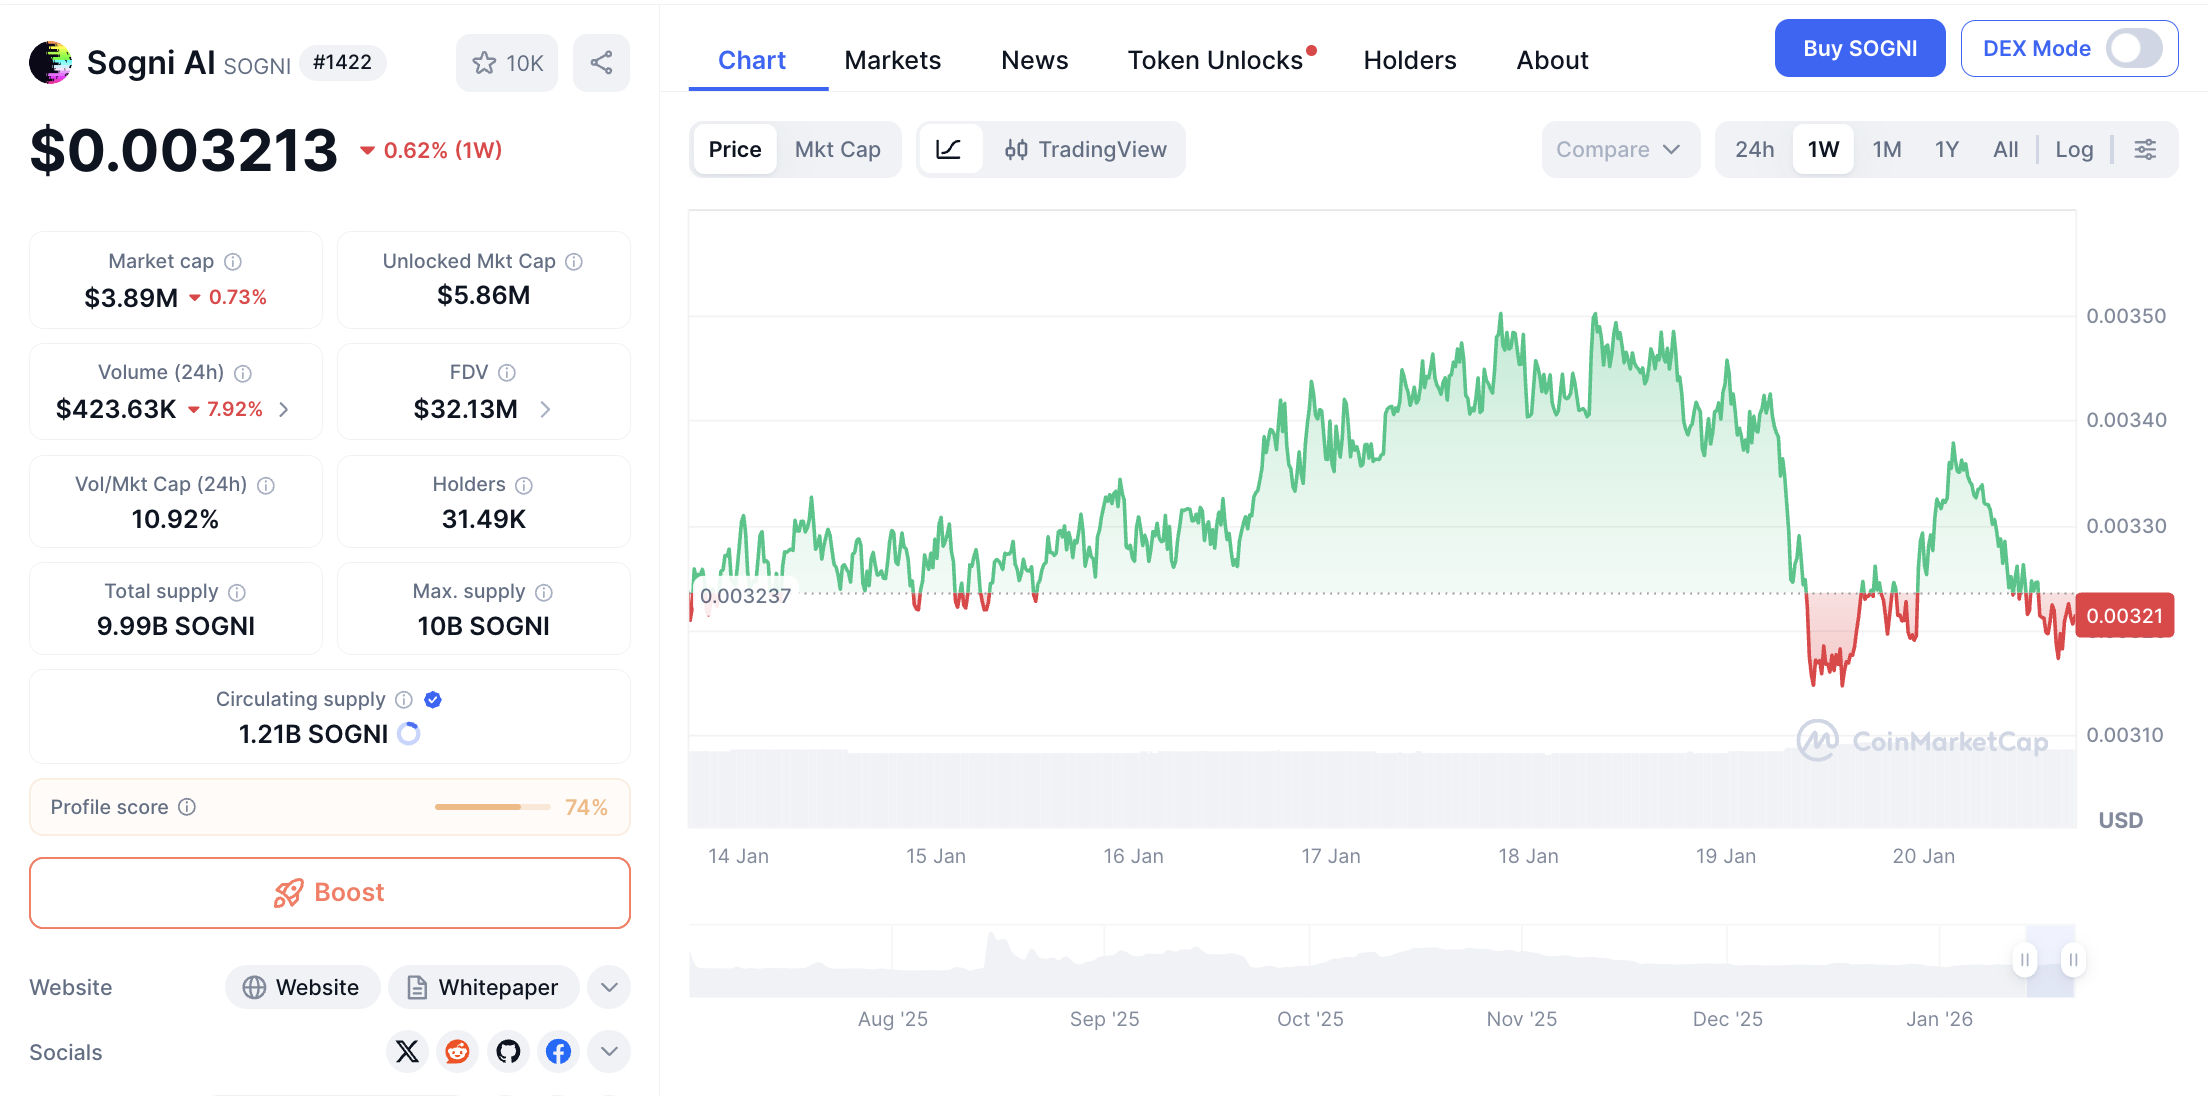Switch to line chart icon view
The image size is (2208, 1096).
pyautogui.click(x=948, y=150)
